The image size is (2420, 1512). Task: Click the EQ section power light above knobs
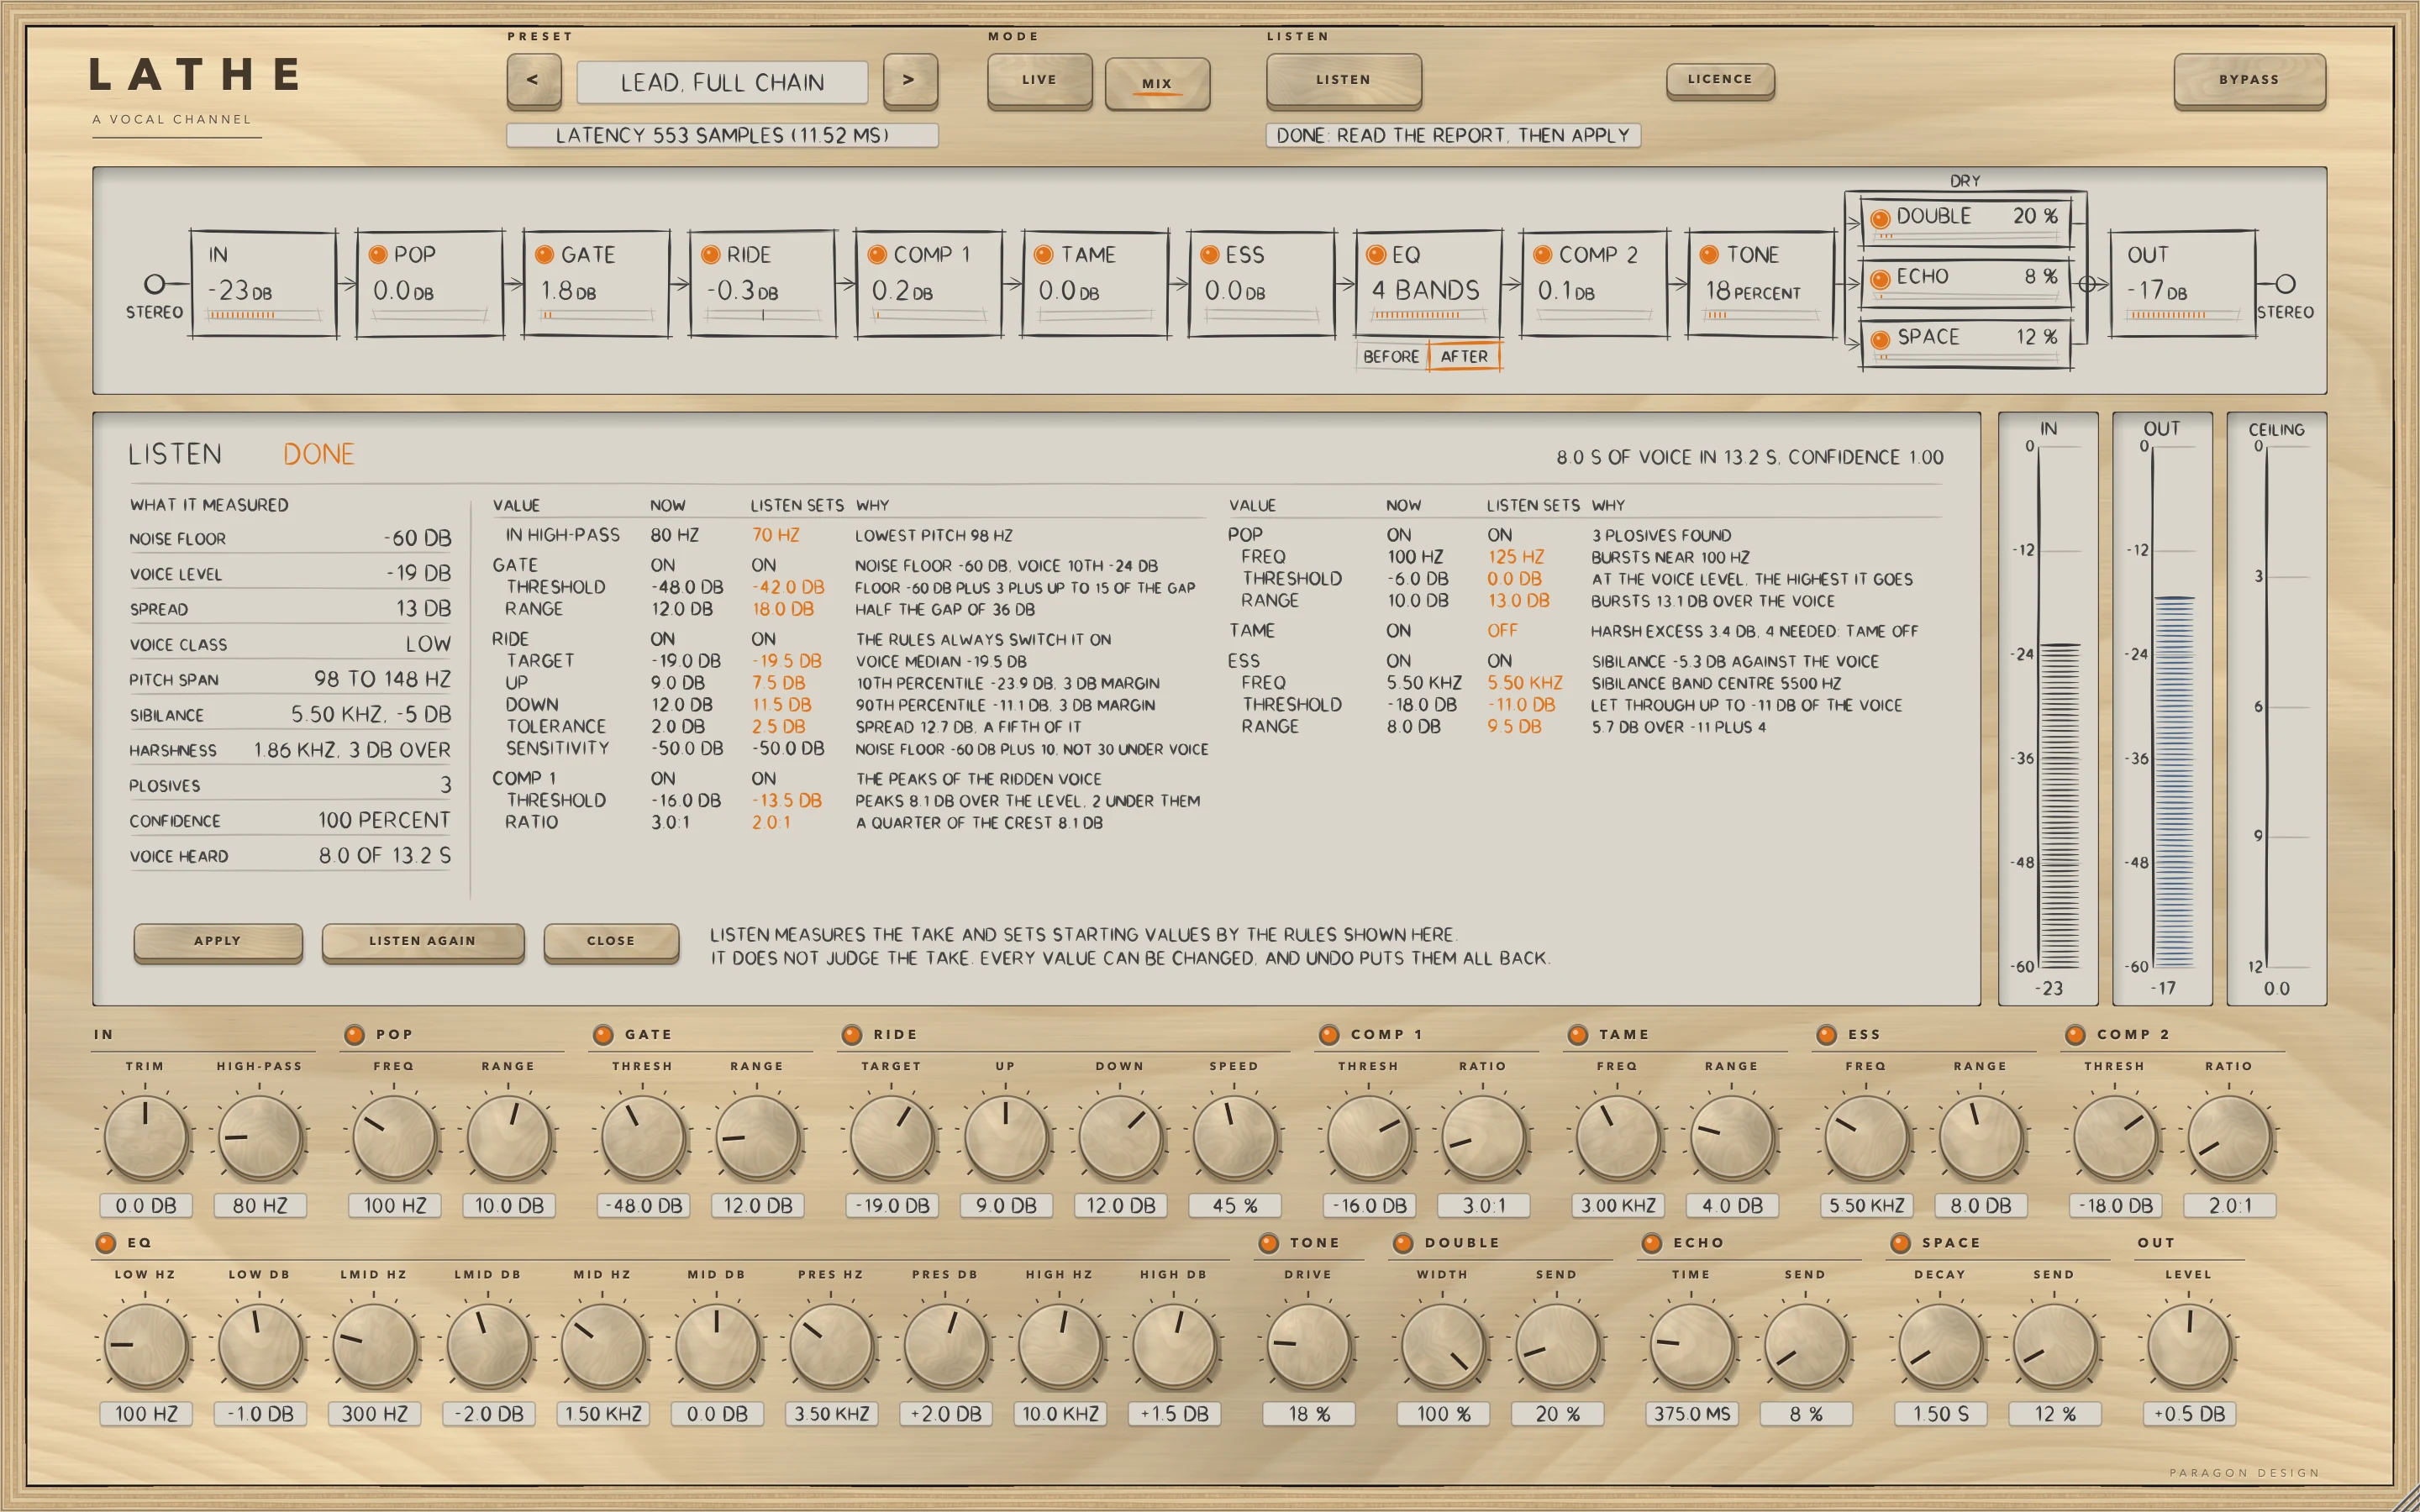(106, 1243)
